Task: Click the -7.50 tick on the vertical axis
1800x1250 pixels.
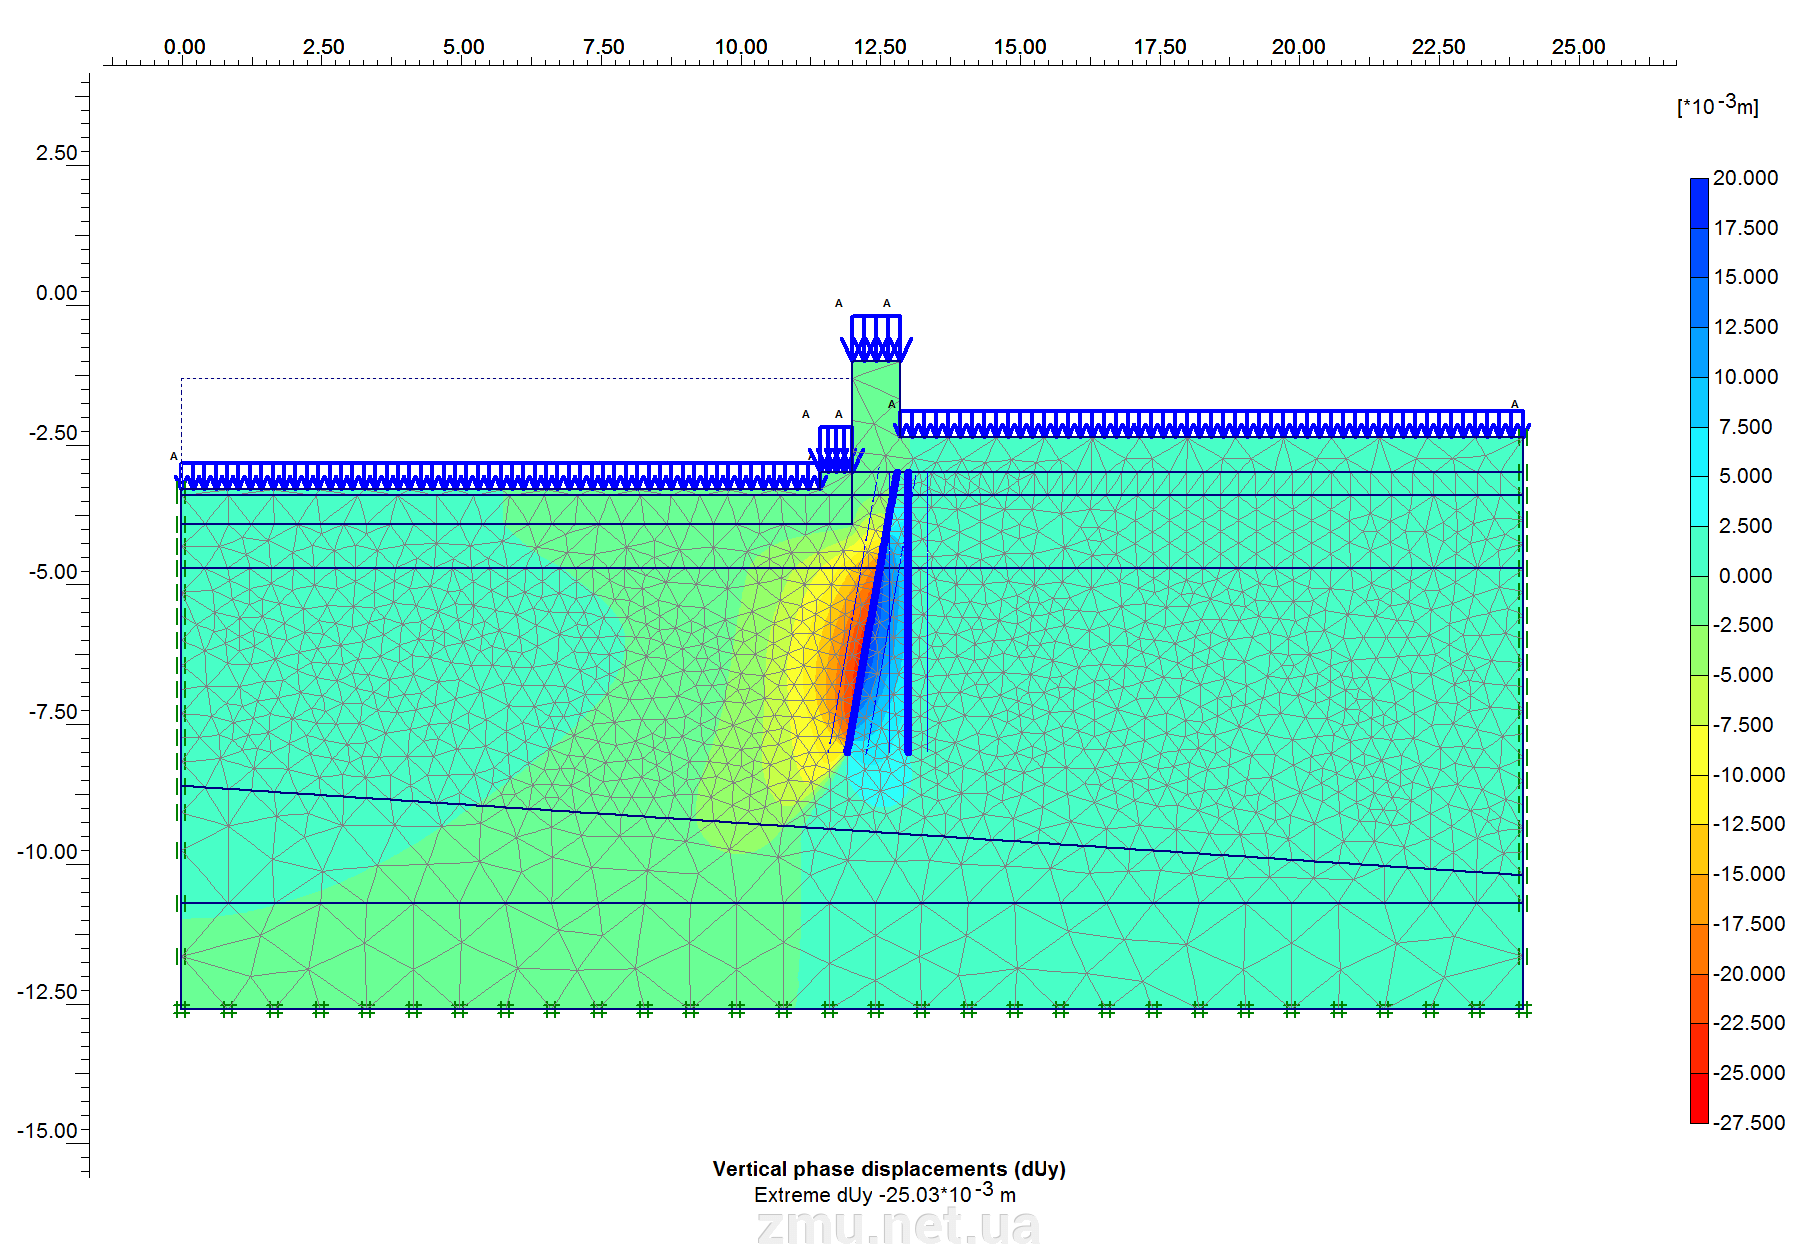Action: pyautogui.click(x=53, y=712)
